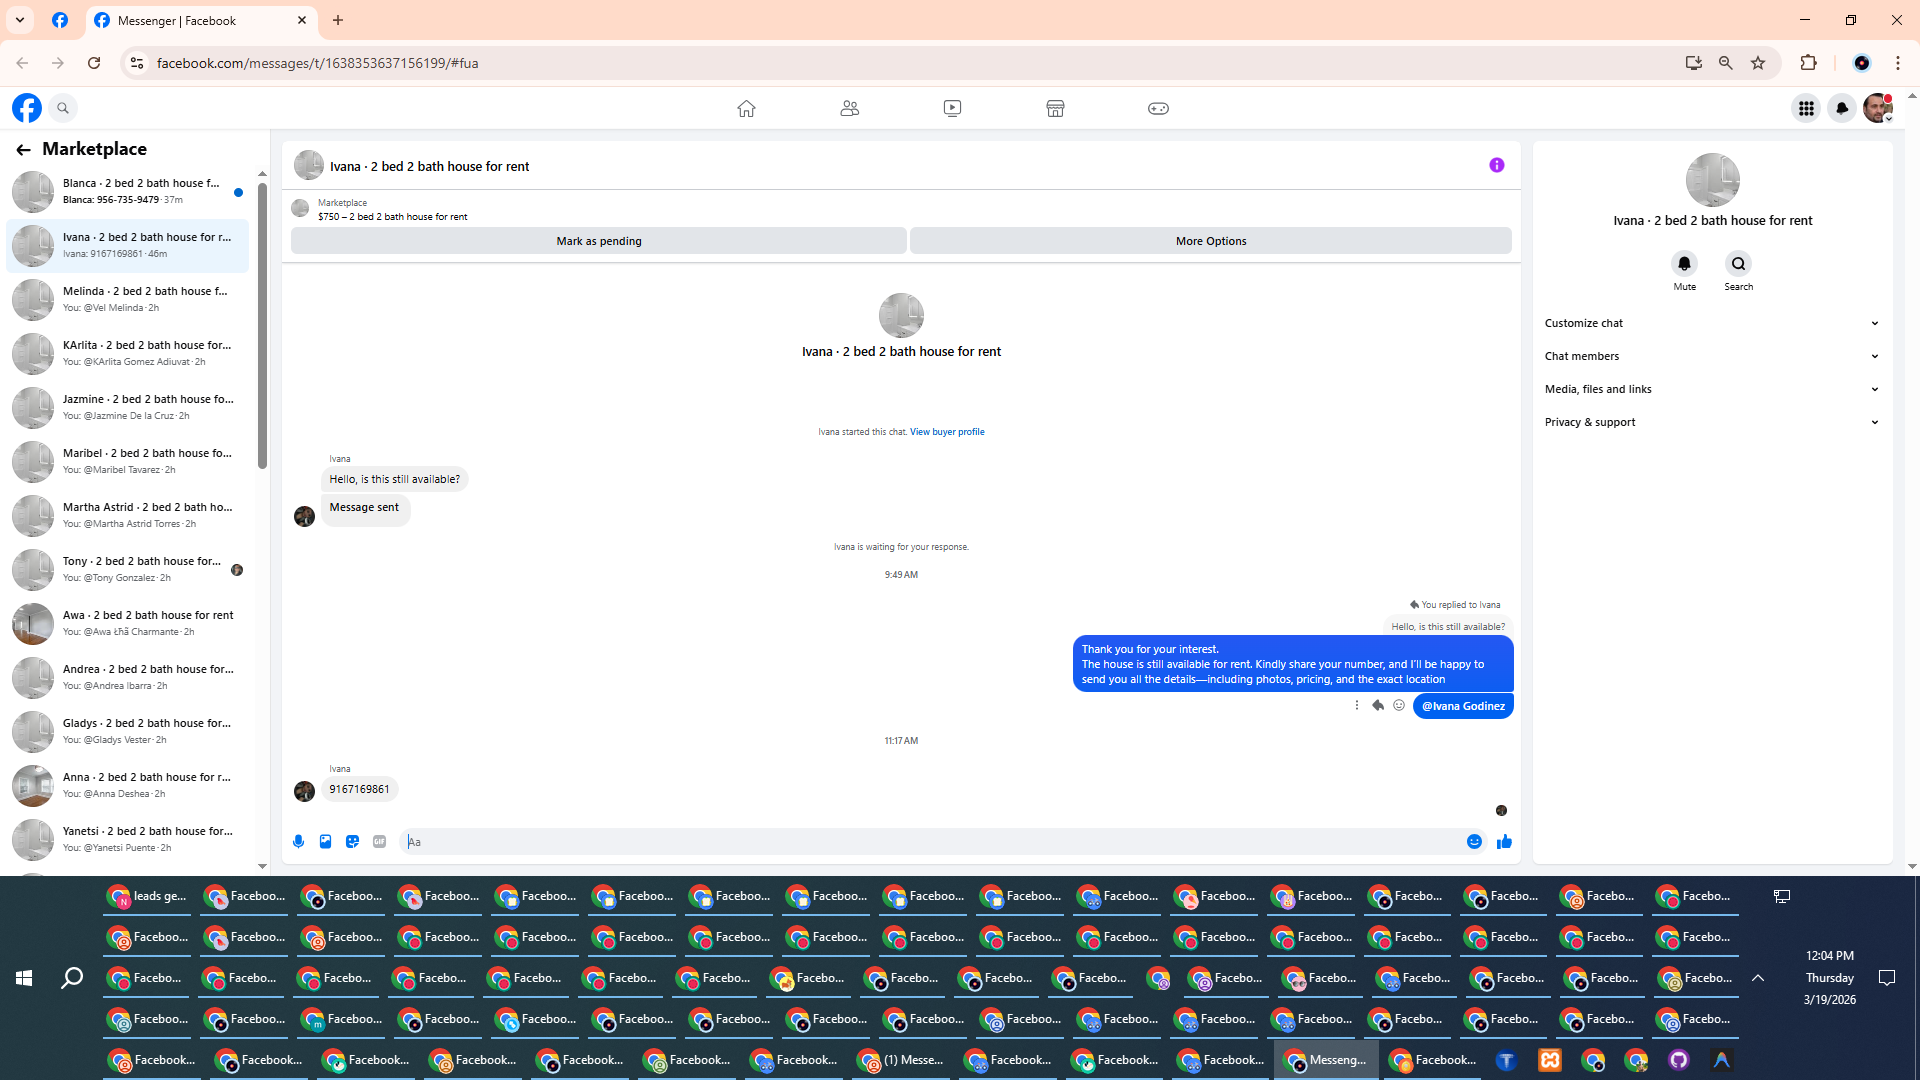1920x1080 pixels.
Task: Open the Windows Start menu
Action: tap(24, 978)
